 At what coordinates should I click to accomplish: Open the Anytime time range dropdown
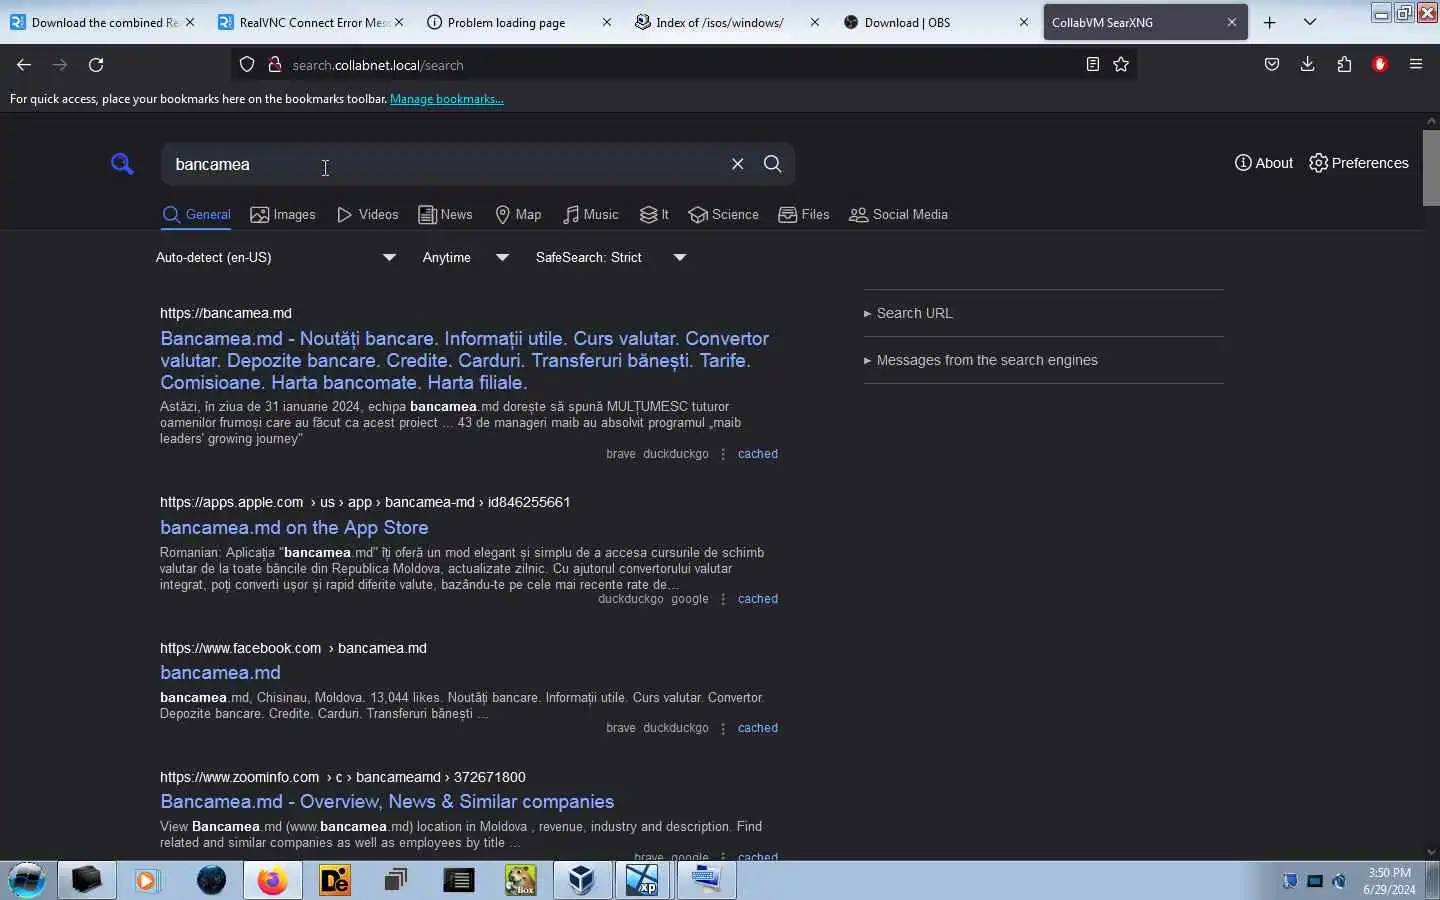(x=465, y=258)
